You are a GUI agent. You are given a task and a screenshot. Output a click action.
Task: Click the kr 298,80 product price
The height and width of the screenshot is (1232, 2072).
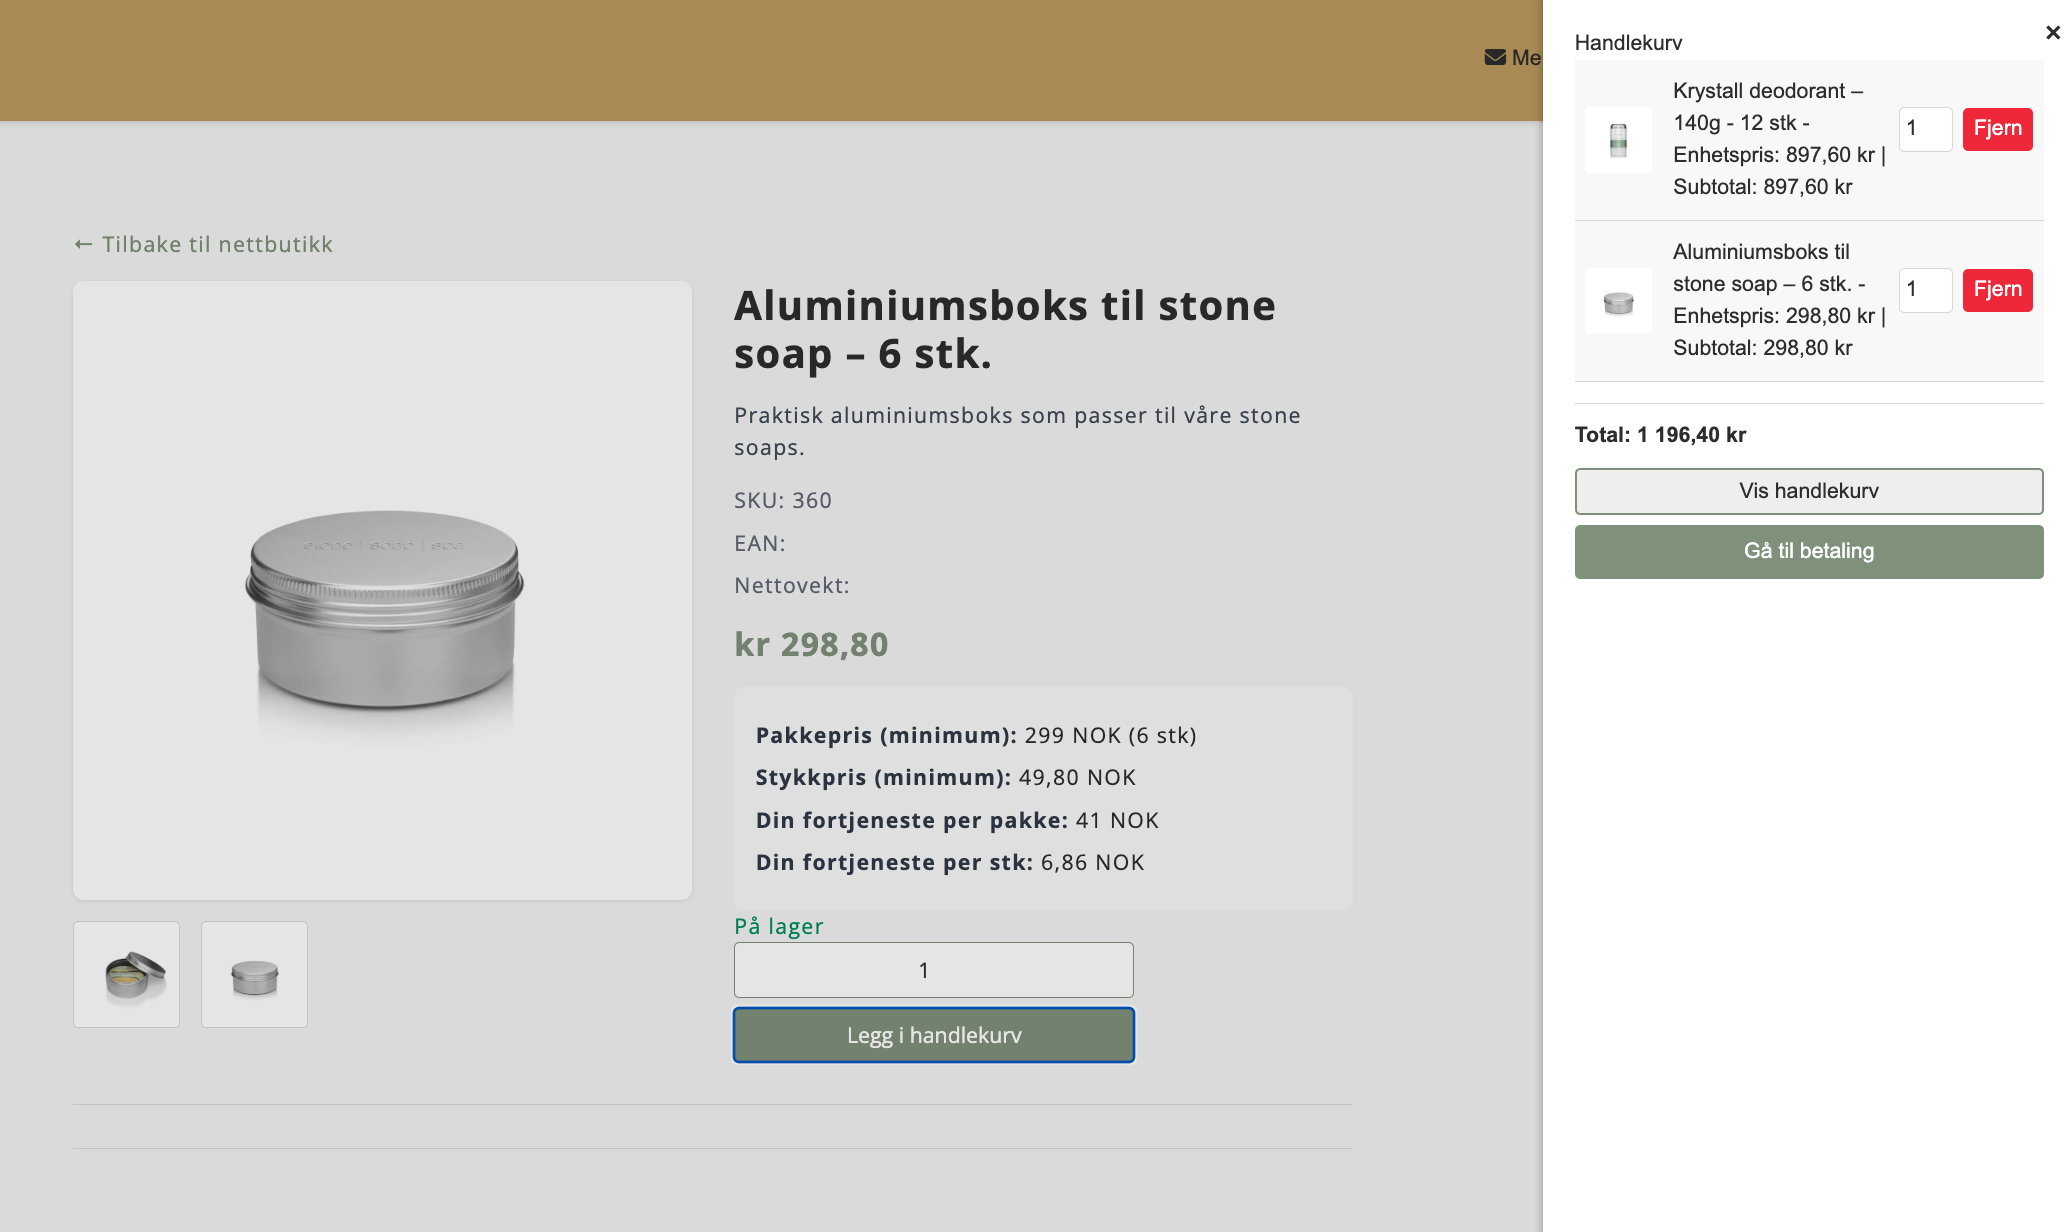coord(811,645)
